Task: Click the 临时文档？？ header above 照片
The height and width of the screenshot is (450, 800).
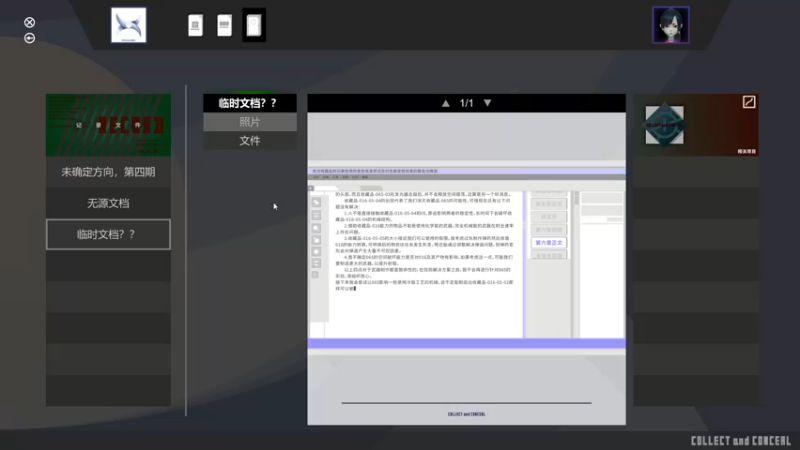Action: pyautogui.click(x=249, y=103)
